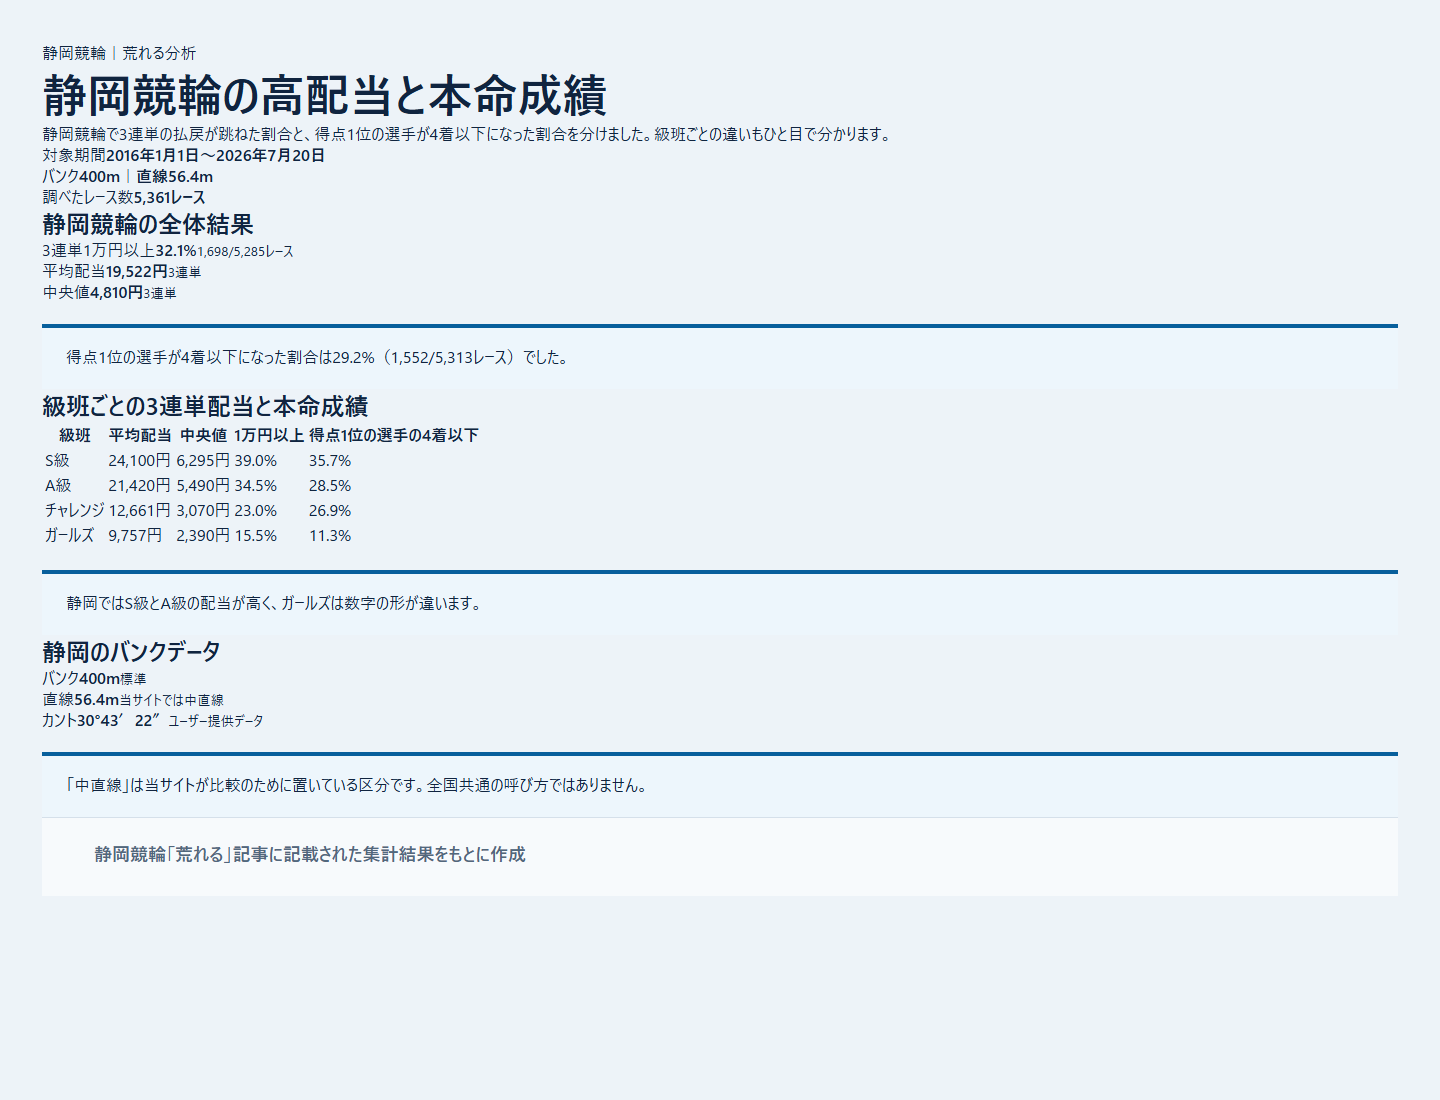Click the A級 row label
This screenshot has width=1440, height=1100.
[58, 486]
